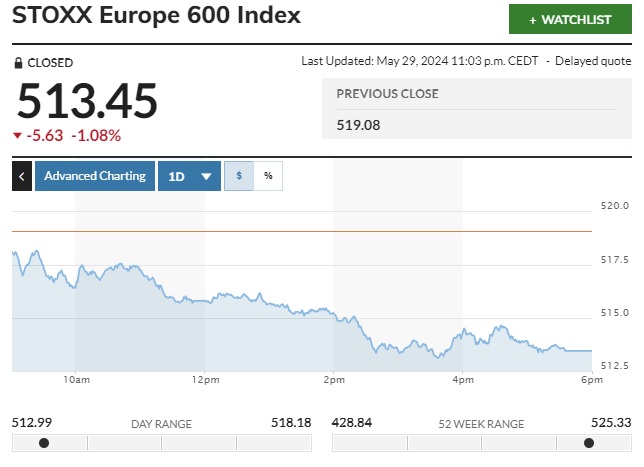Select the 2pm mark on time axis
644x467 pixels.
tap(334, 380)
